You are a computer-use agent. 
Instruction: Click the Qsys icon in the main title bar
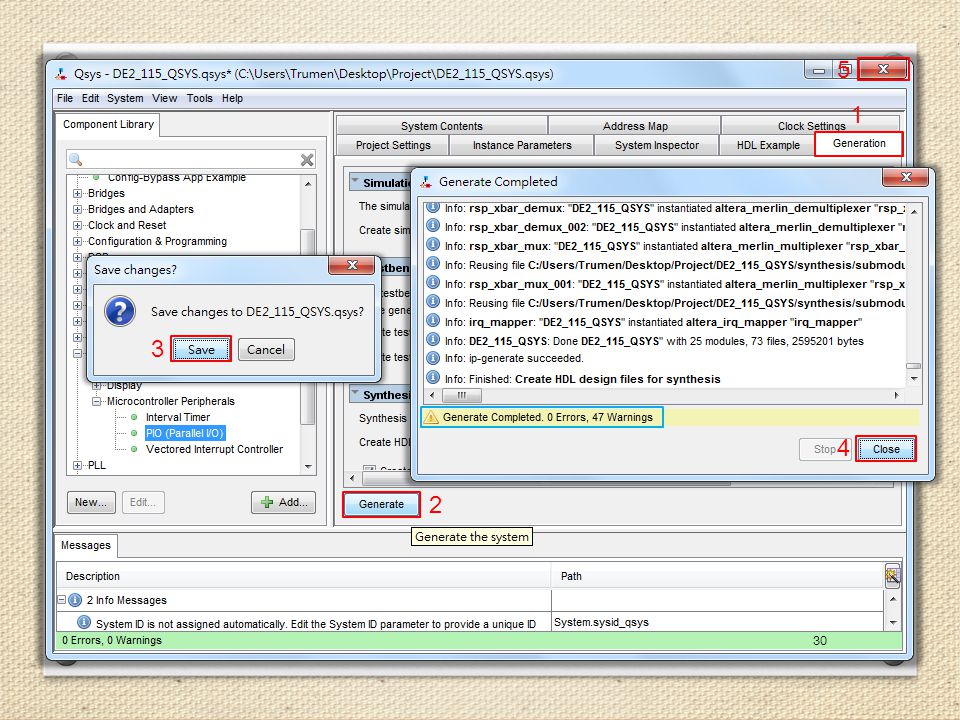coord(61,74)
